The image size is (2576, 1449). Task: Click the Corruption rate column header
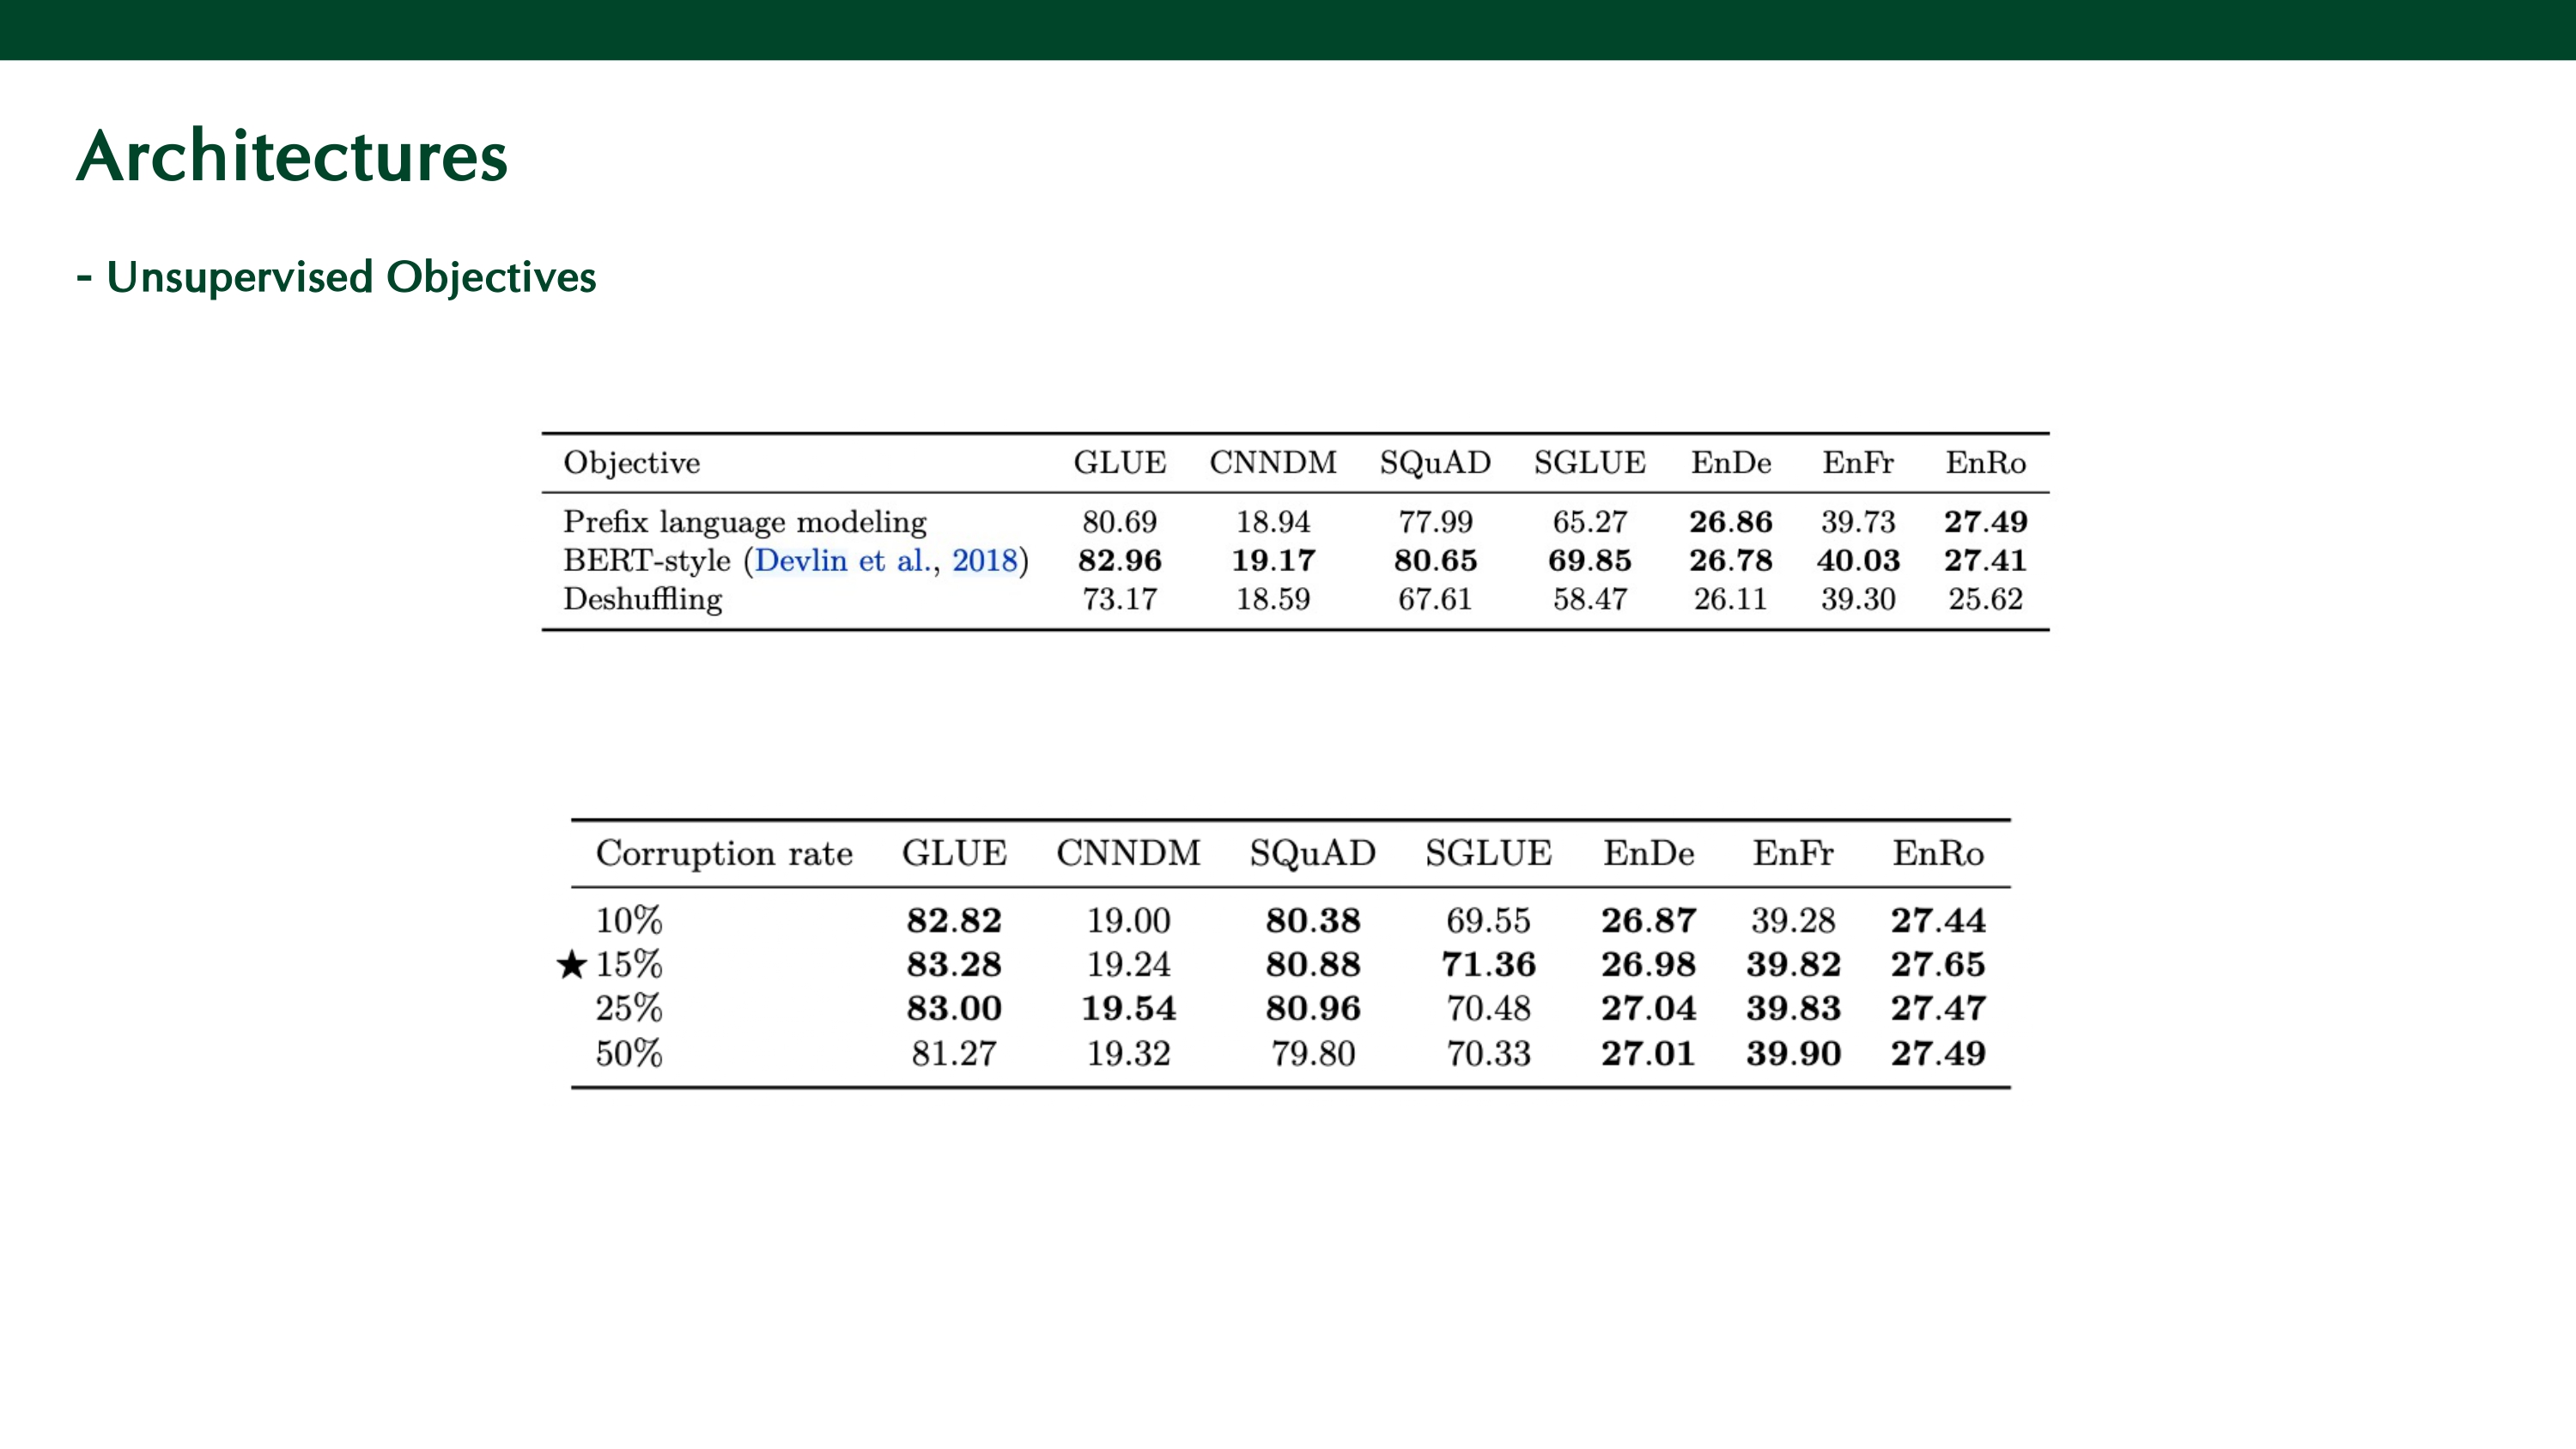(x=724, y=853)
